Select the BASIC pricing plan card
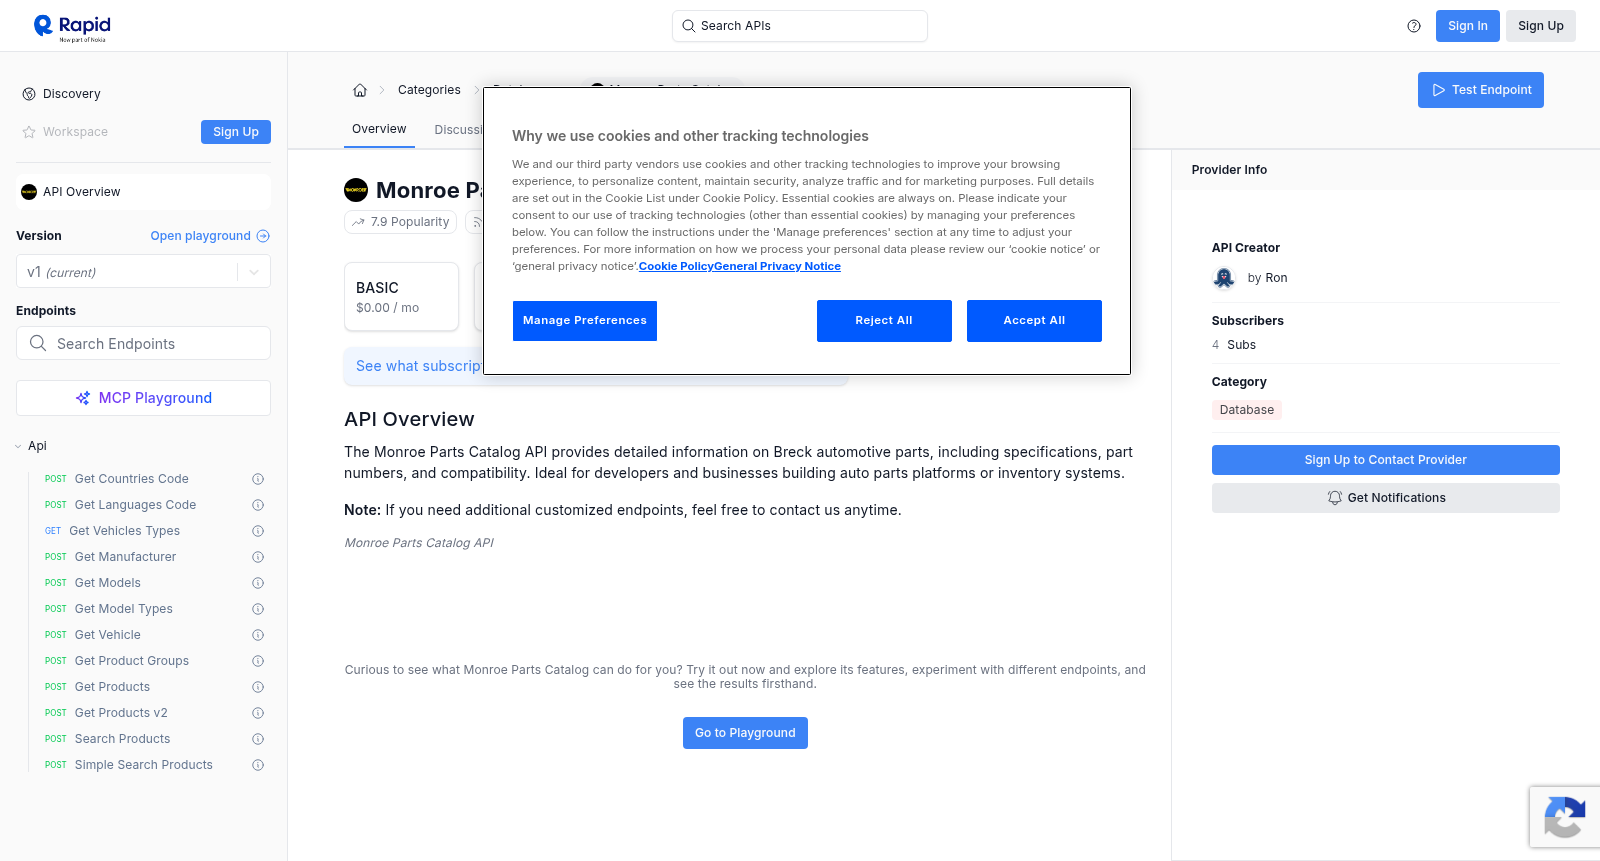 (x=402, y=297)
